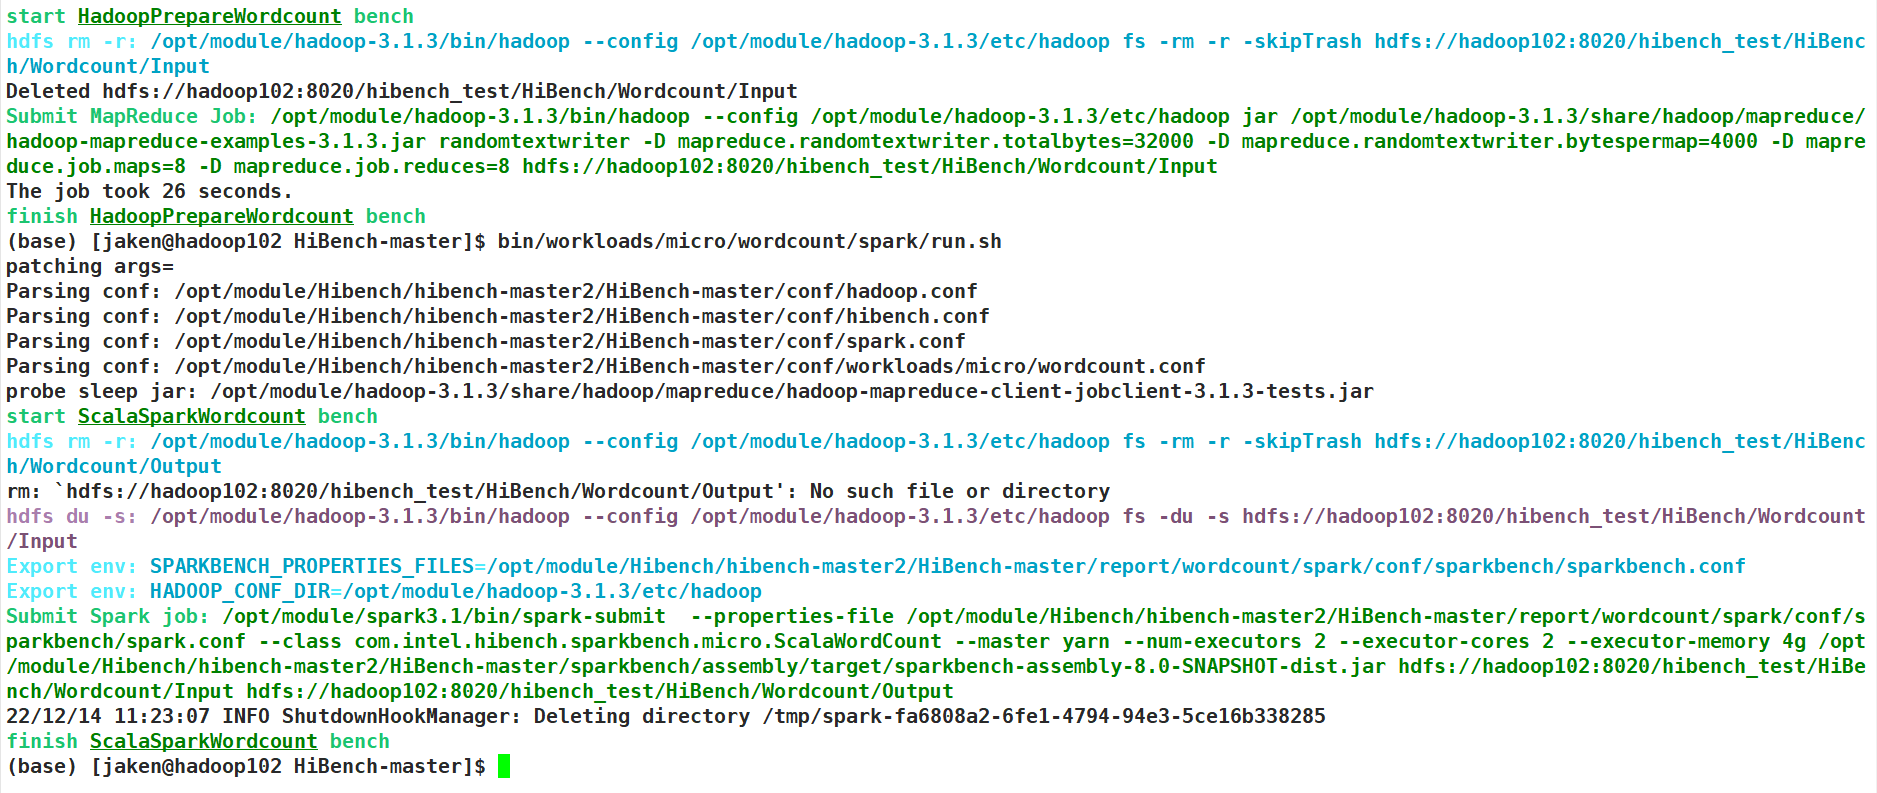Click the underlined ScalaSparkWordcount after 'start'
Image resolution: width=1877 pixels, height=793 pixels.
[x=191, y=416]
